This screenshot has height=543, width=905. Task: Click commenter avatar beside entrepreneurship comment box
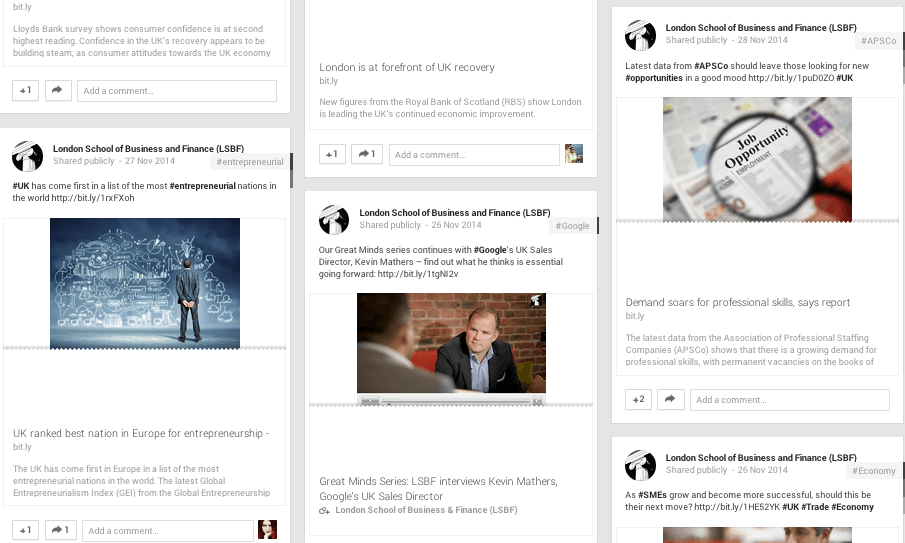point(267,530)
